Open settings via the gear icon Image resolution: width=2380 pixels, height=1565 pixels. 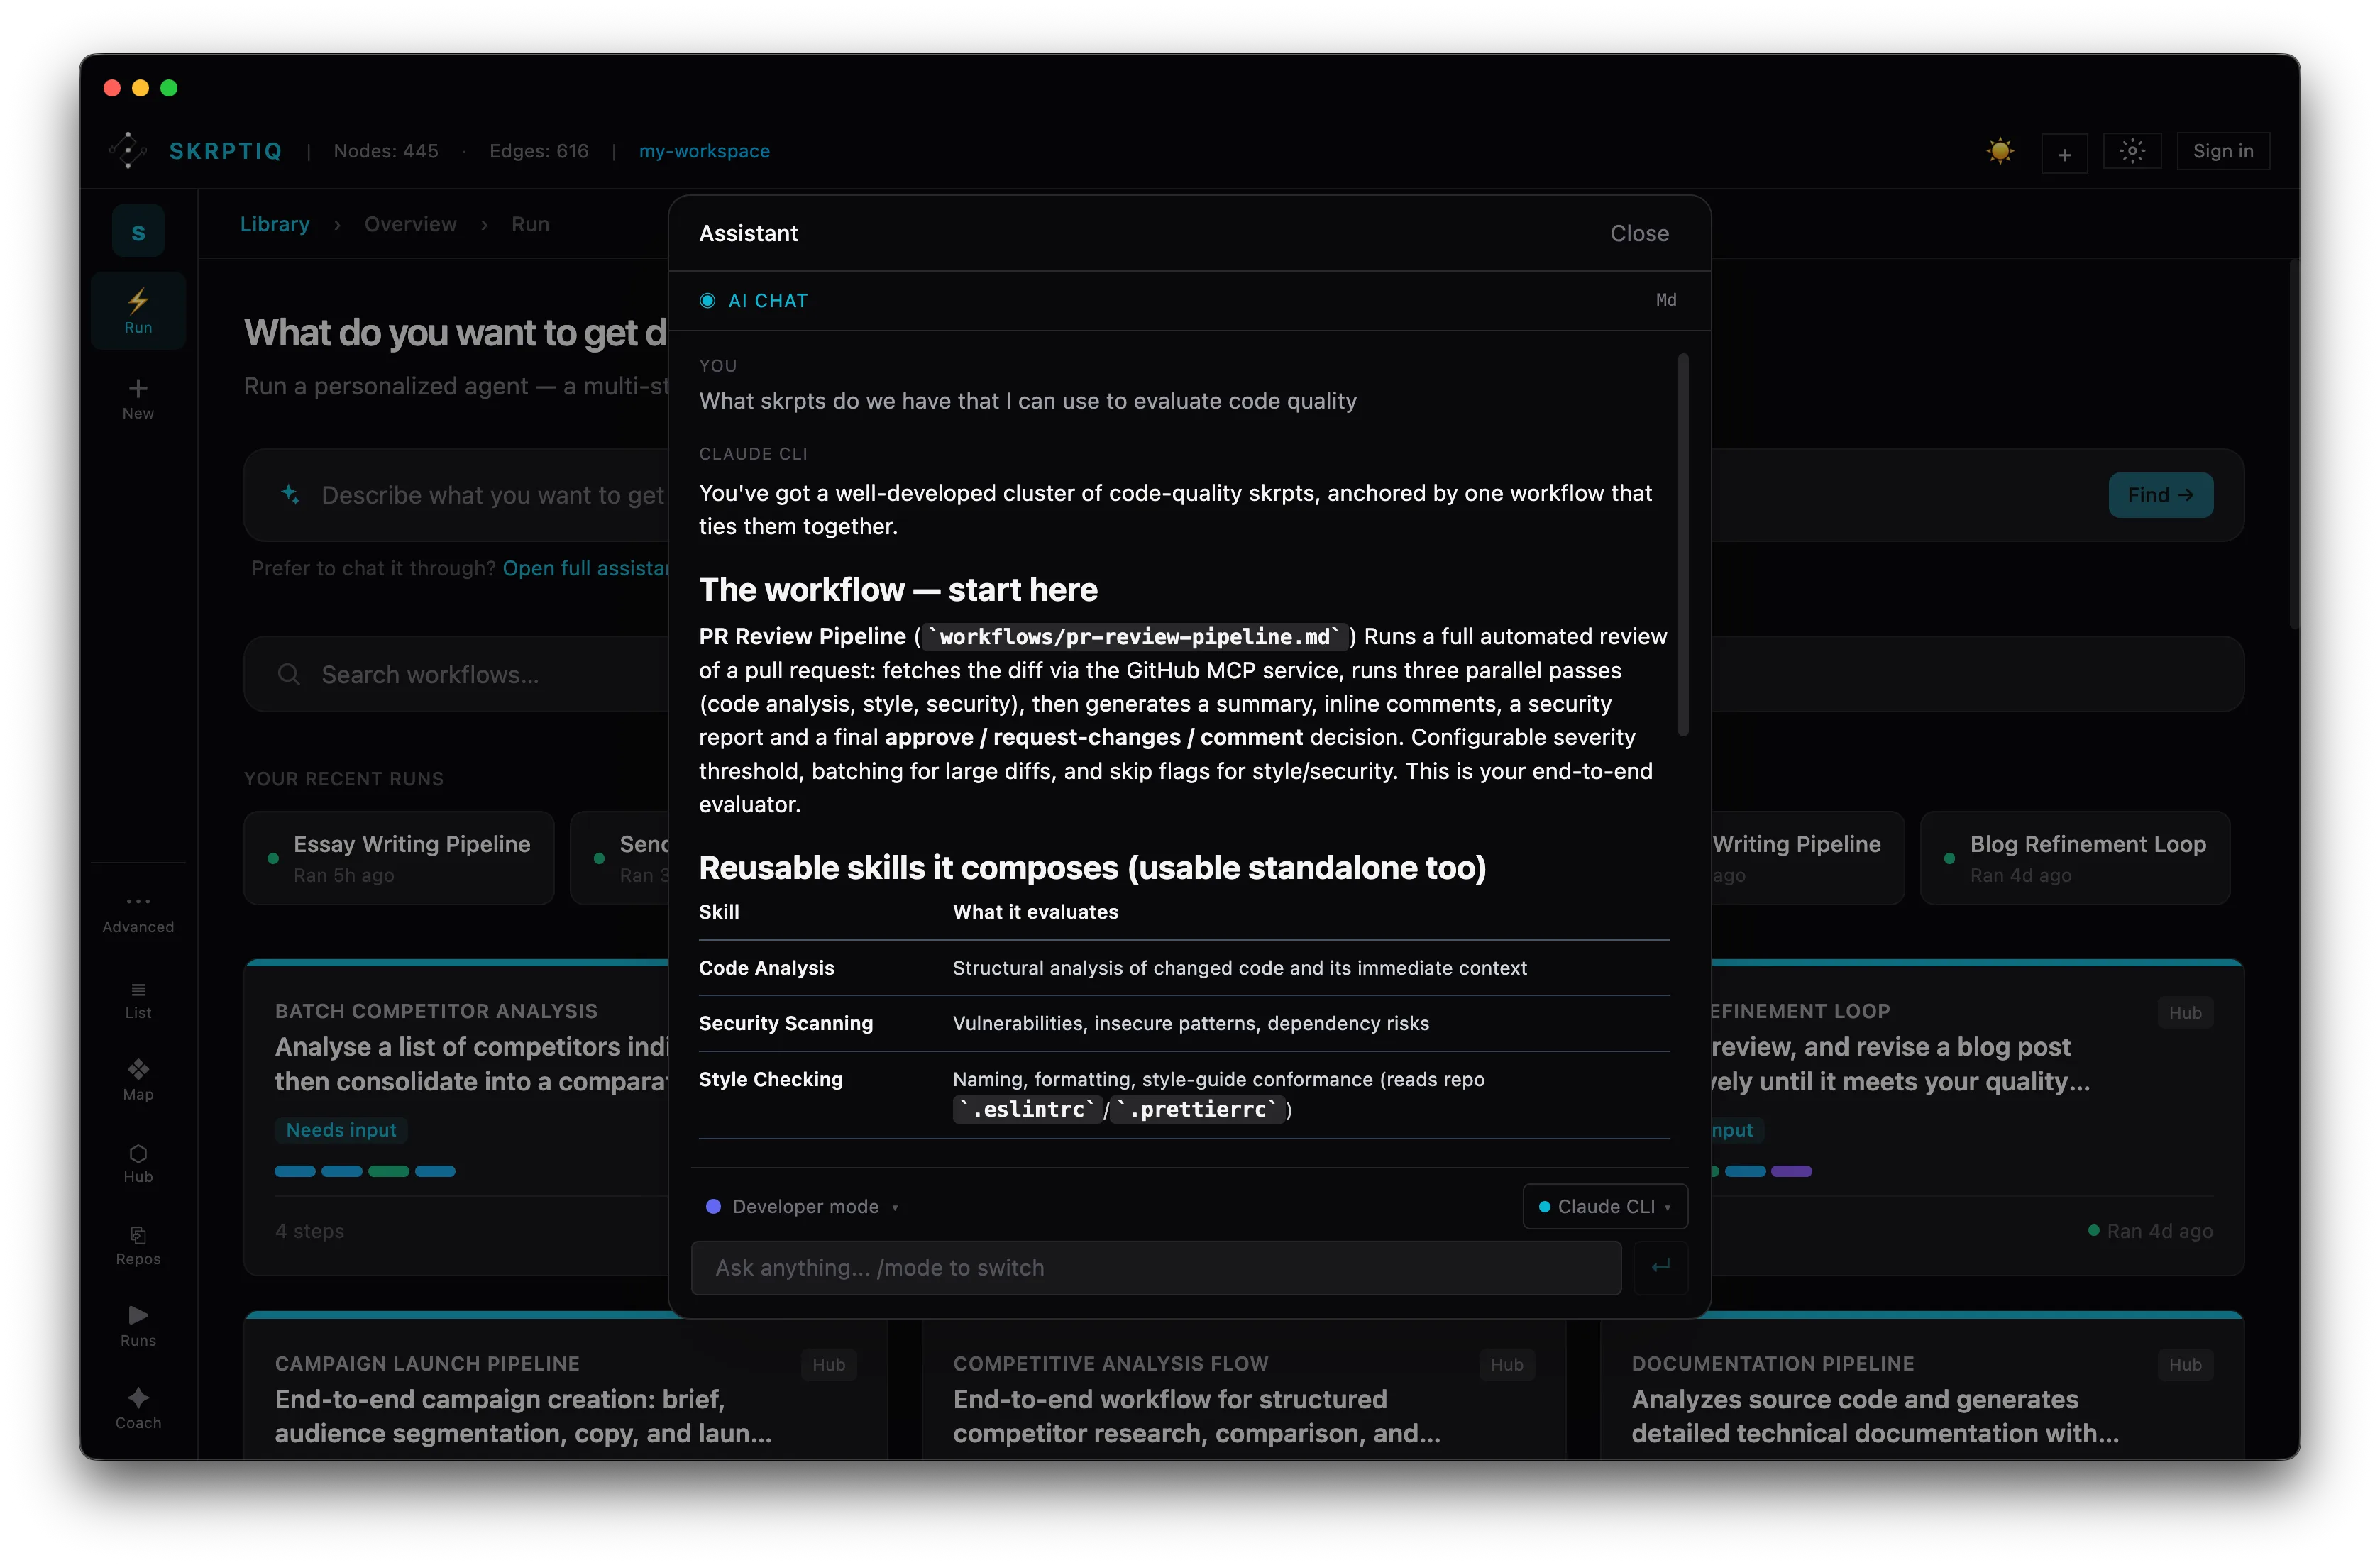2132,151
